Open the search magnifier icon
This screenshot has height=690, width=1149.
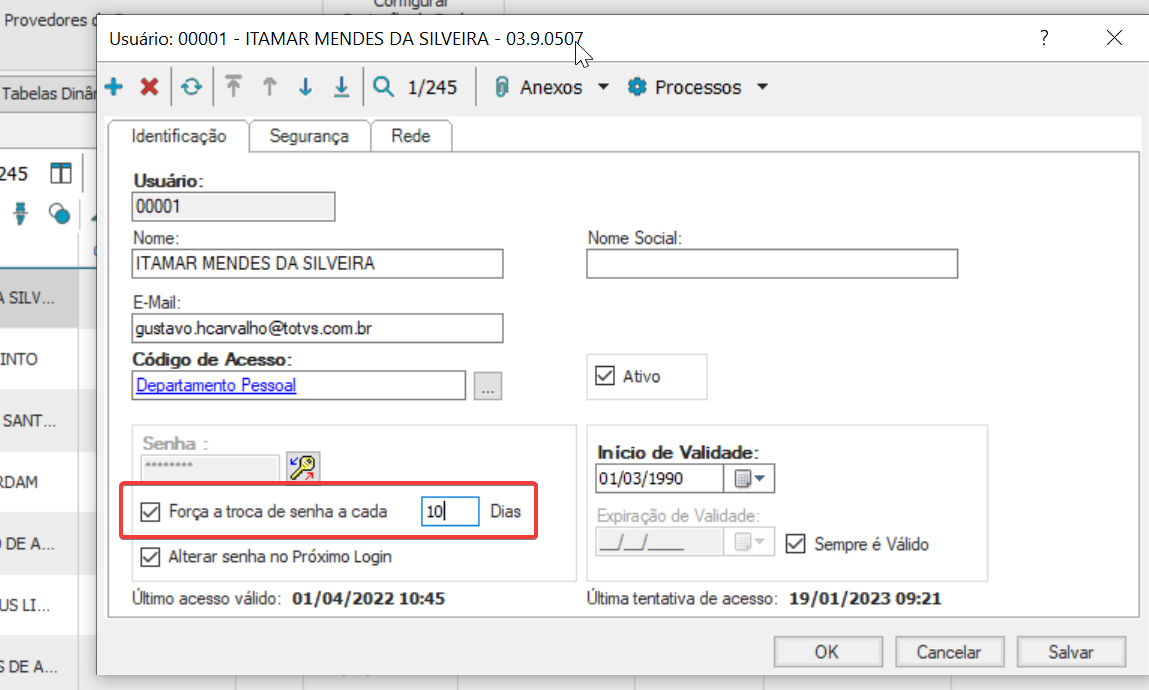point(383,87)
